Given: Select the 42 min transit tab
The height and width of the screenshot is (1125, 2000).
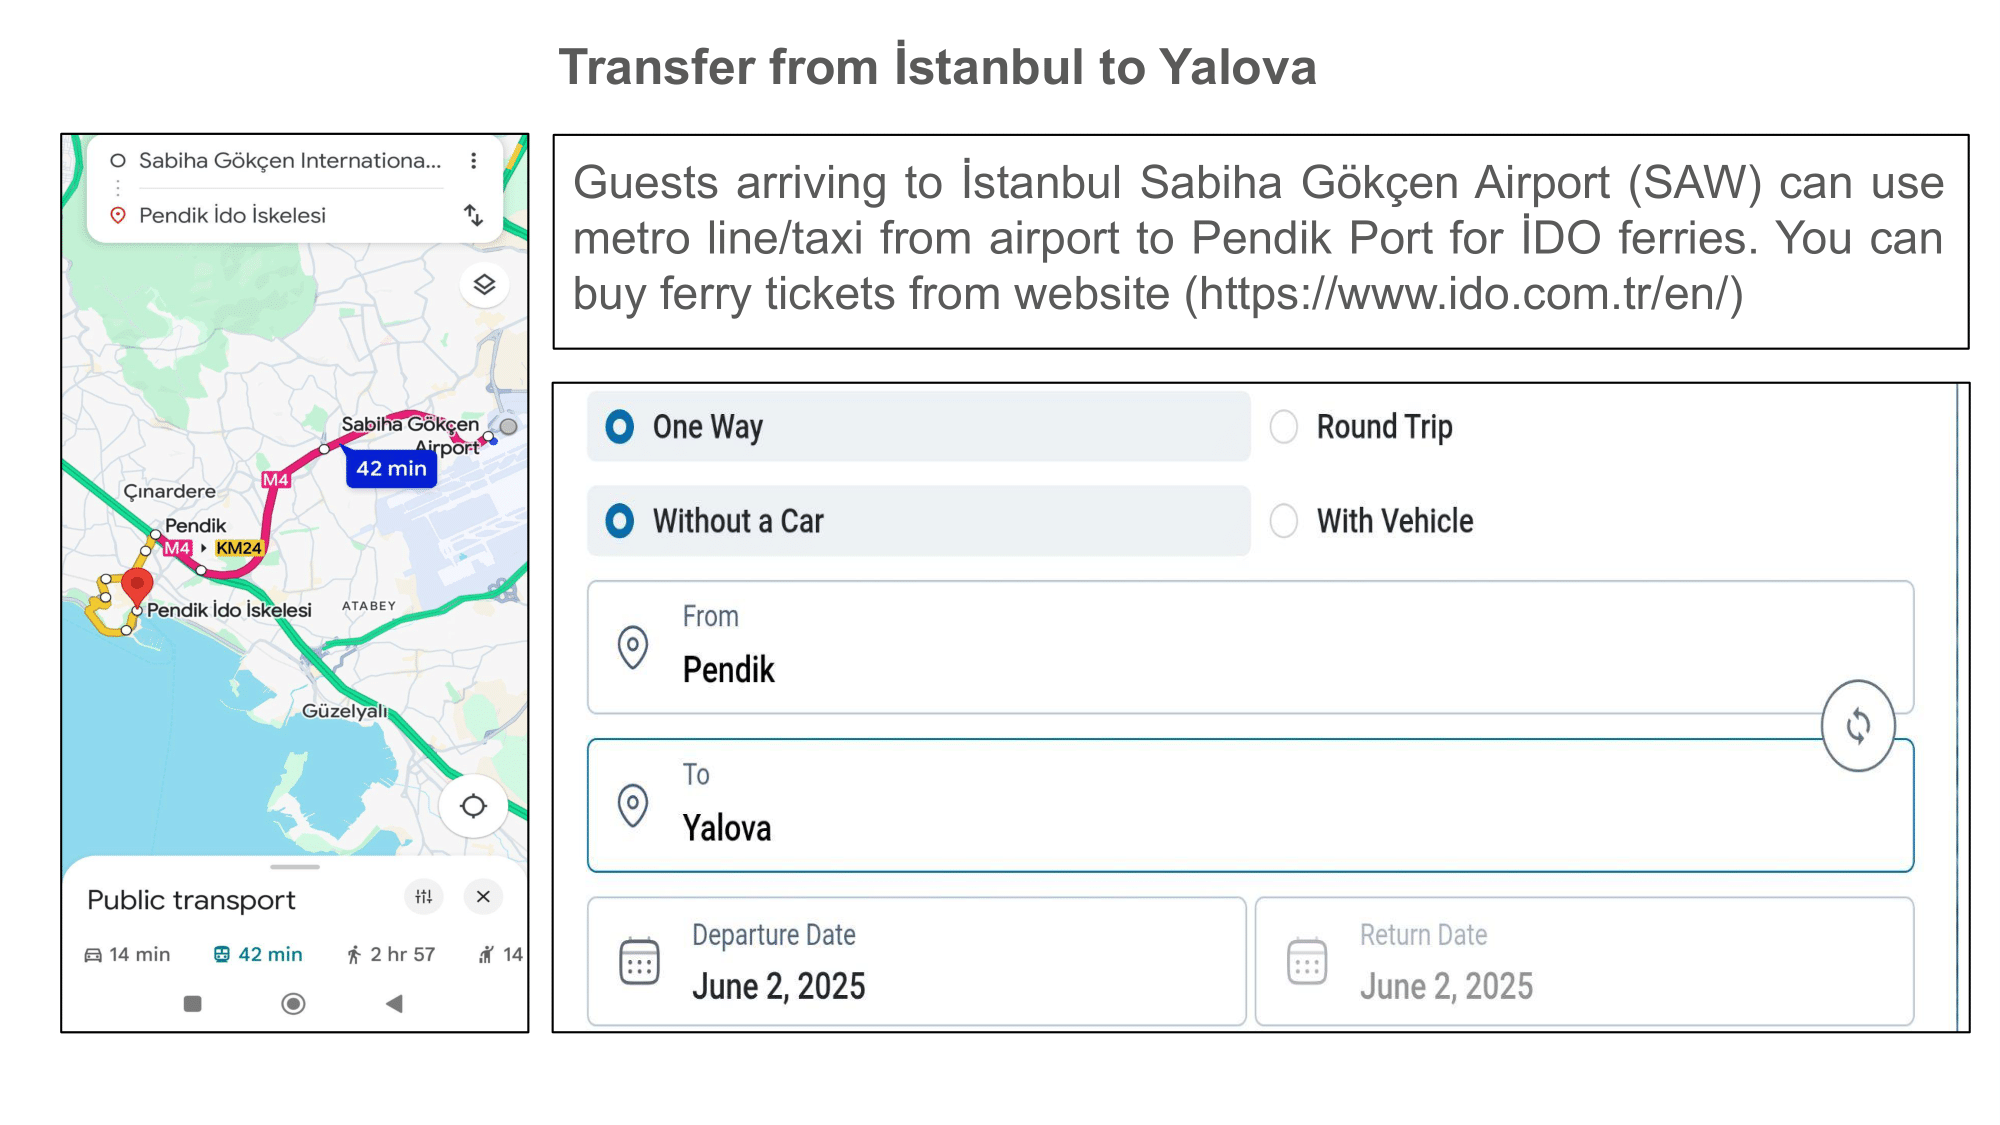Looking at the screenshot, I should click(x=258, y=955).
